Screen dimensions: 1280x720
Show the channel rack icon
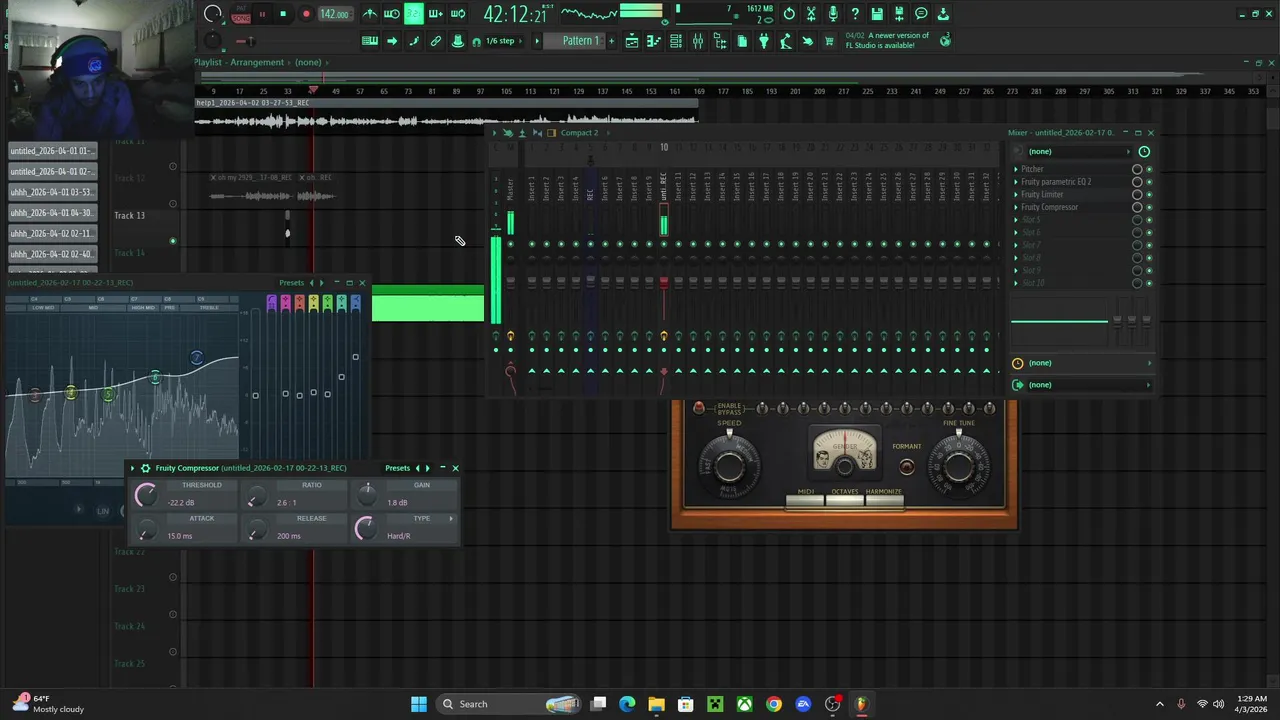676,41
